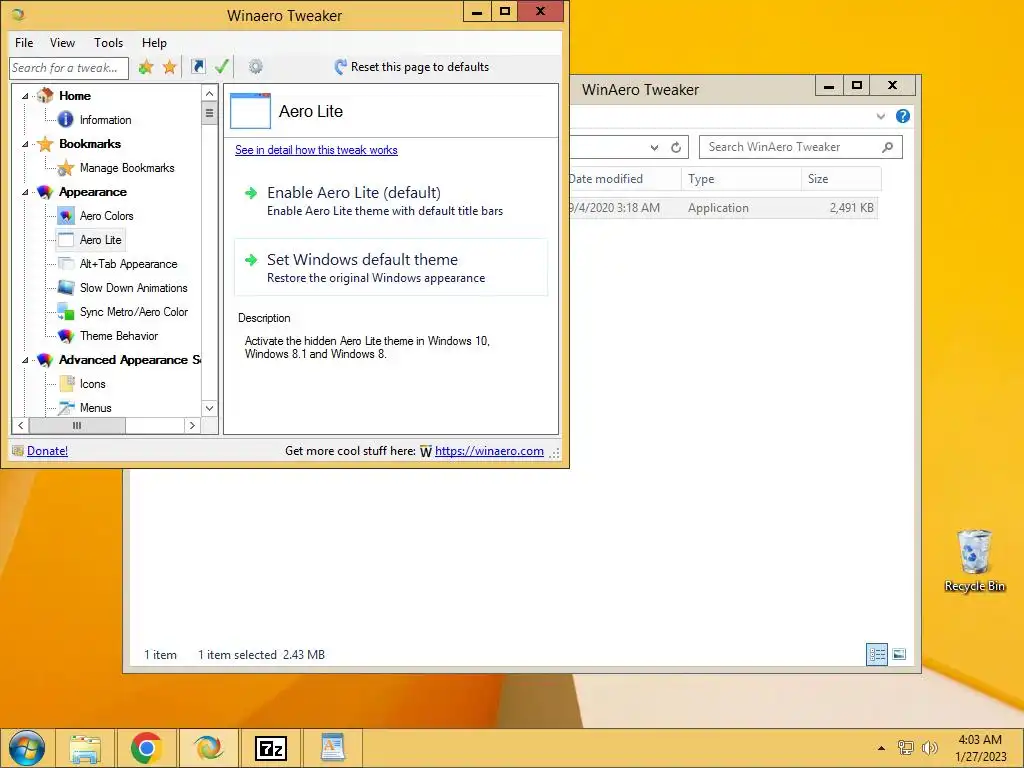Open the File menu

tap(24, 42)
